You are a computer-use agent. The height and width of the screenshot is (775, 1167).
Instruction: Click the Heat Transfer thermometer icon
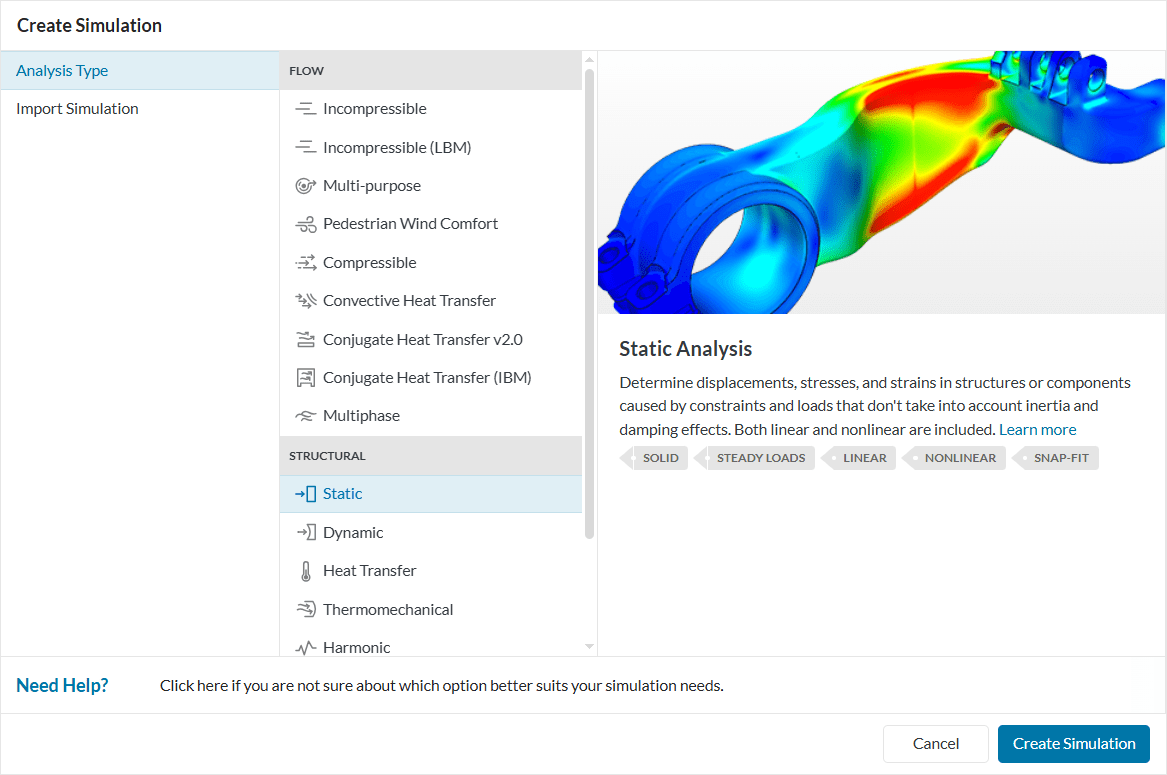306,571
